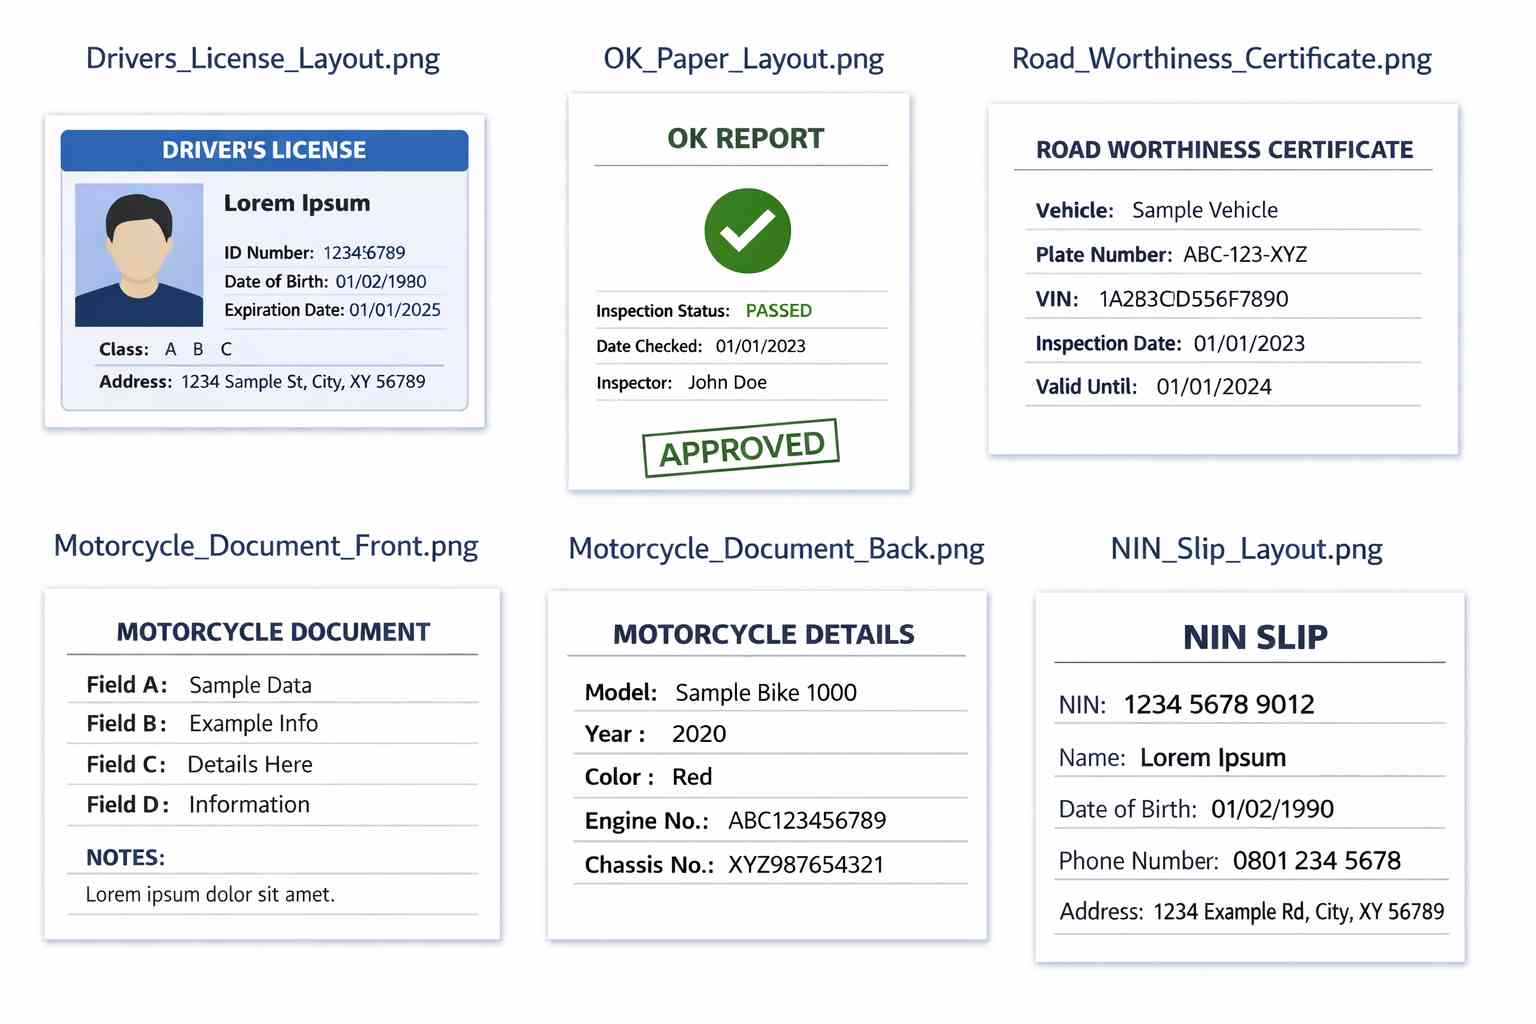Click the NIN_Slip_Layout.png file label
The image size is (1536, 1024).
tap(1247, 549)
